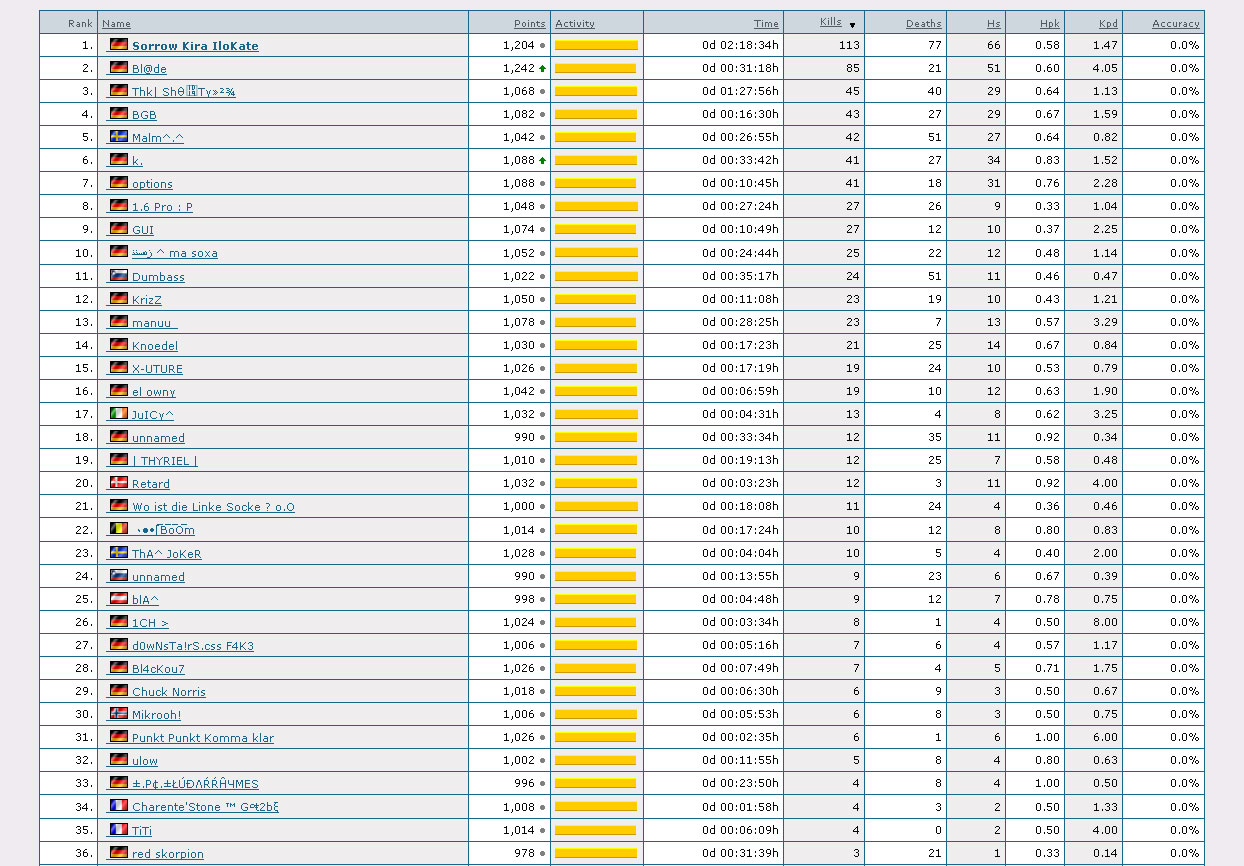1244x866 pixels.
Task: Click the flag icon beside JuICy^
Action: [x=119, y=414]
